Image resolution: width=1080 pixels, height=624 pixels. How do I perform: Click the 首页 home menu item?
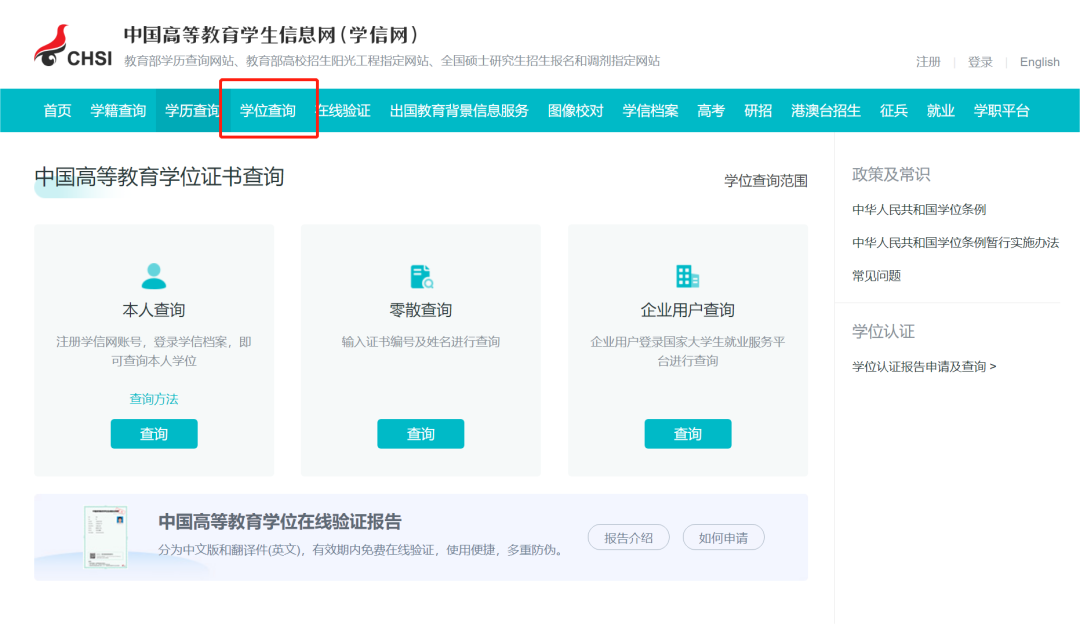coord(57,111)
